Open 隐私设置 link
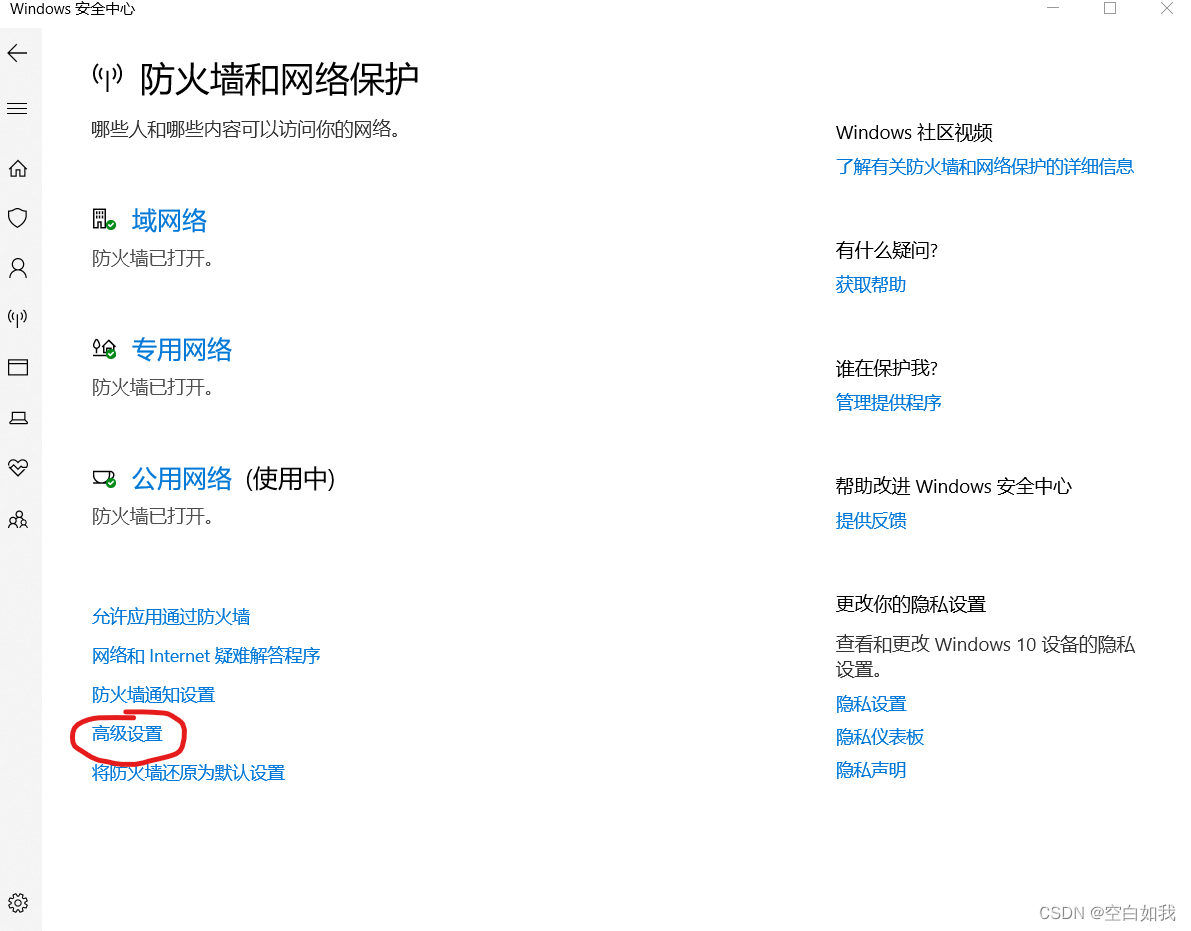Image resolution: width=1191 pixels, height=931 pixels. tap(870, 704)
